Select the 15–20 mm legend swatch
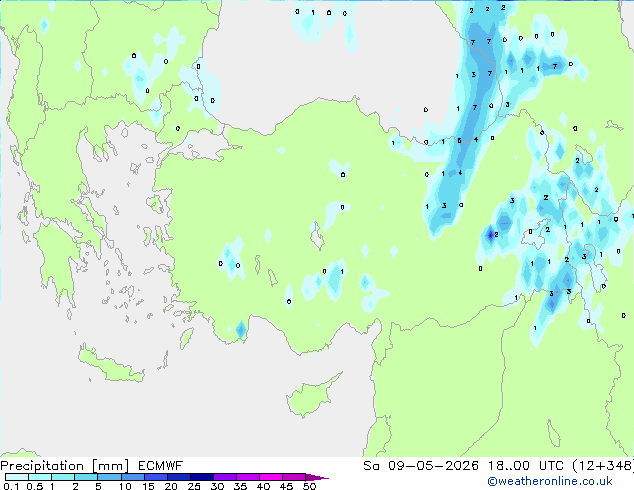Viewport: 634px width, 490px height. (x=155, y=477)
